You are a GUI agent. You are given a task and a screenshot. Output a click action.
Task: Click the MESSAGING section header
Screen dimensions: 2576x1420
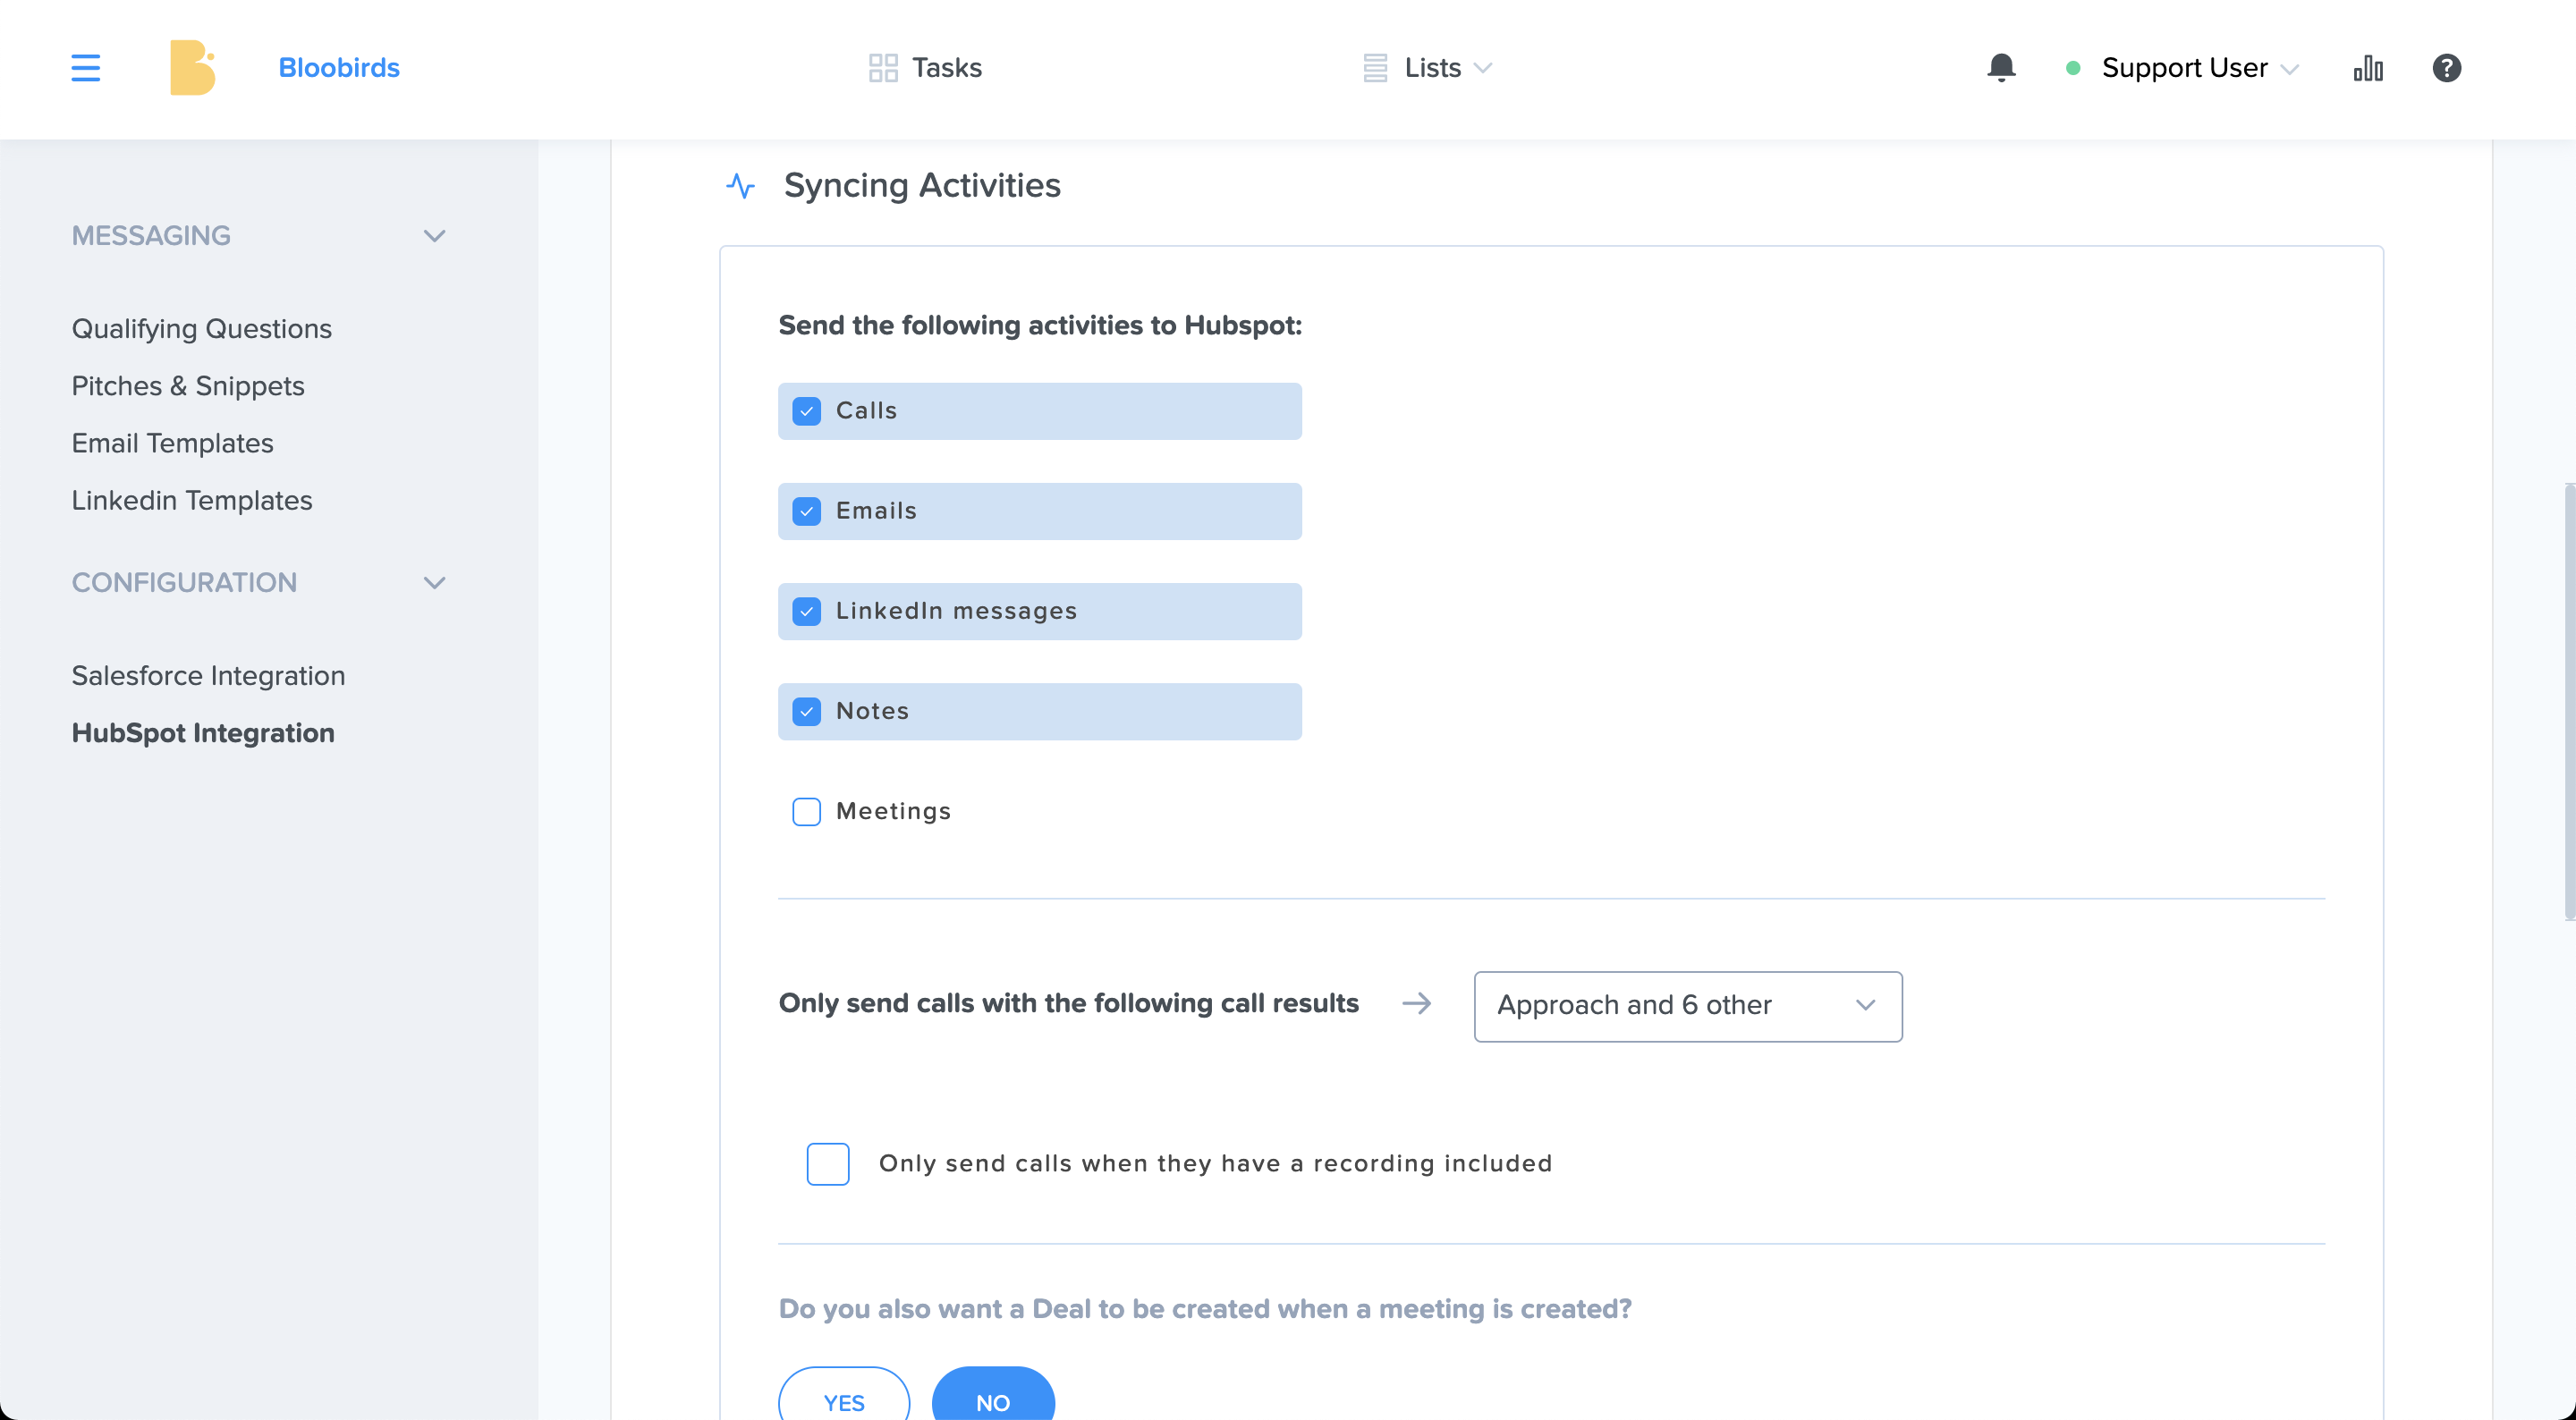pyautogui.click(x=151, y=236)
